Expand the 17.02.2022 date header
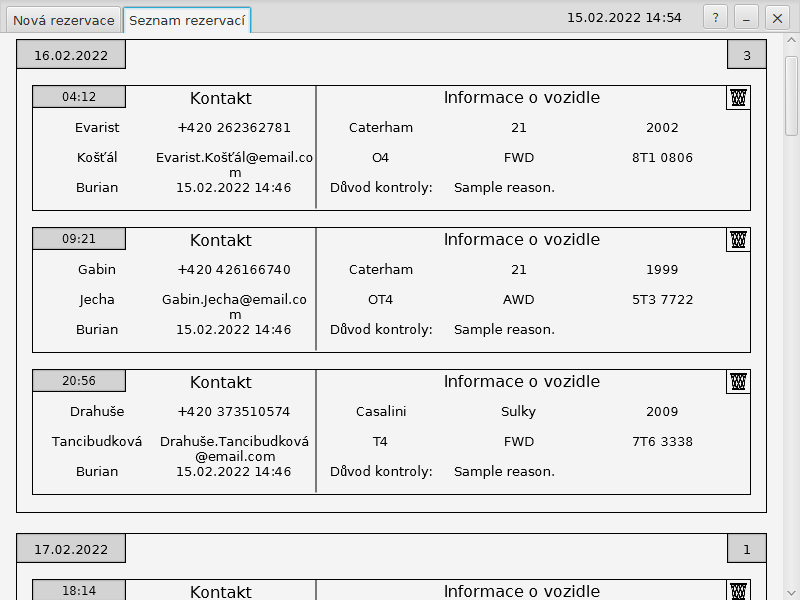 71,549
